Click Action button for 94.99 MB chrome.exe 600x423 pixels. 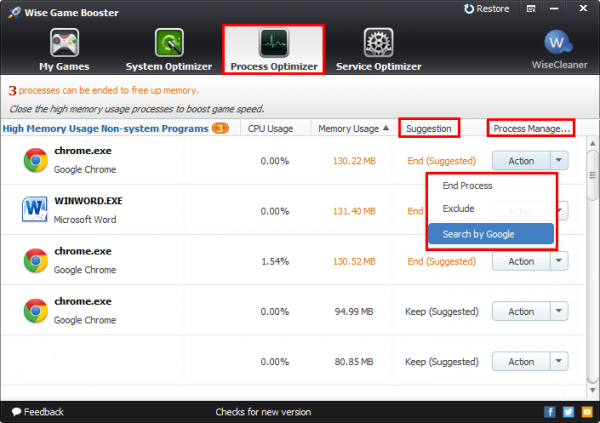click(x=521, y=312)
